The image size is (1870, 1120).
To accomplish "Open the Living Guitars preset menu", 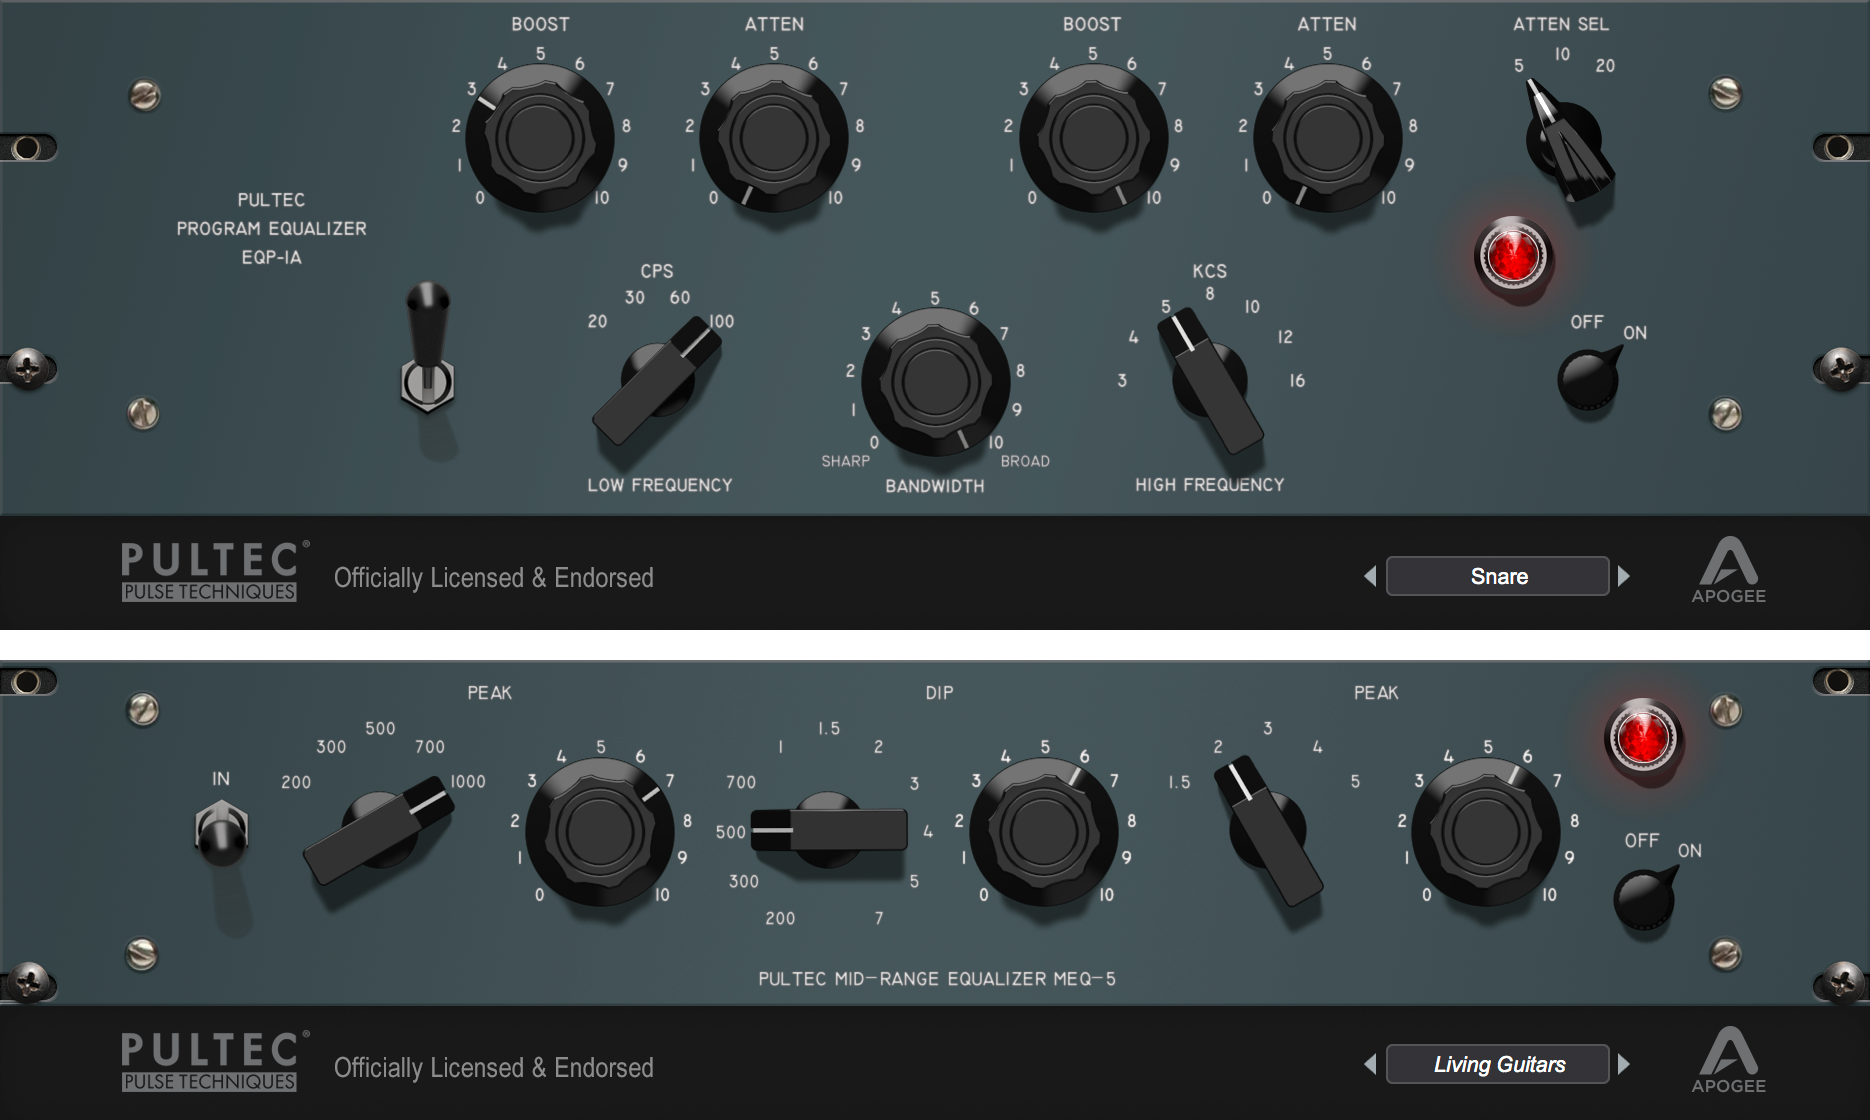I will [1497, 1065].
